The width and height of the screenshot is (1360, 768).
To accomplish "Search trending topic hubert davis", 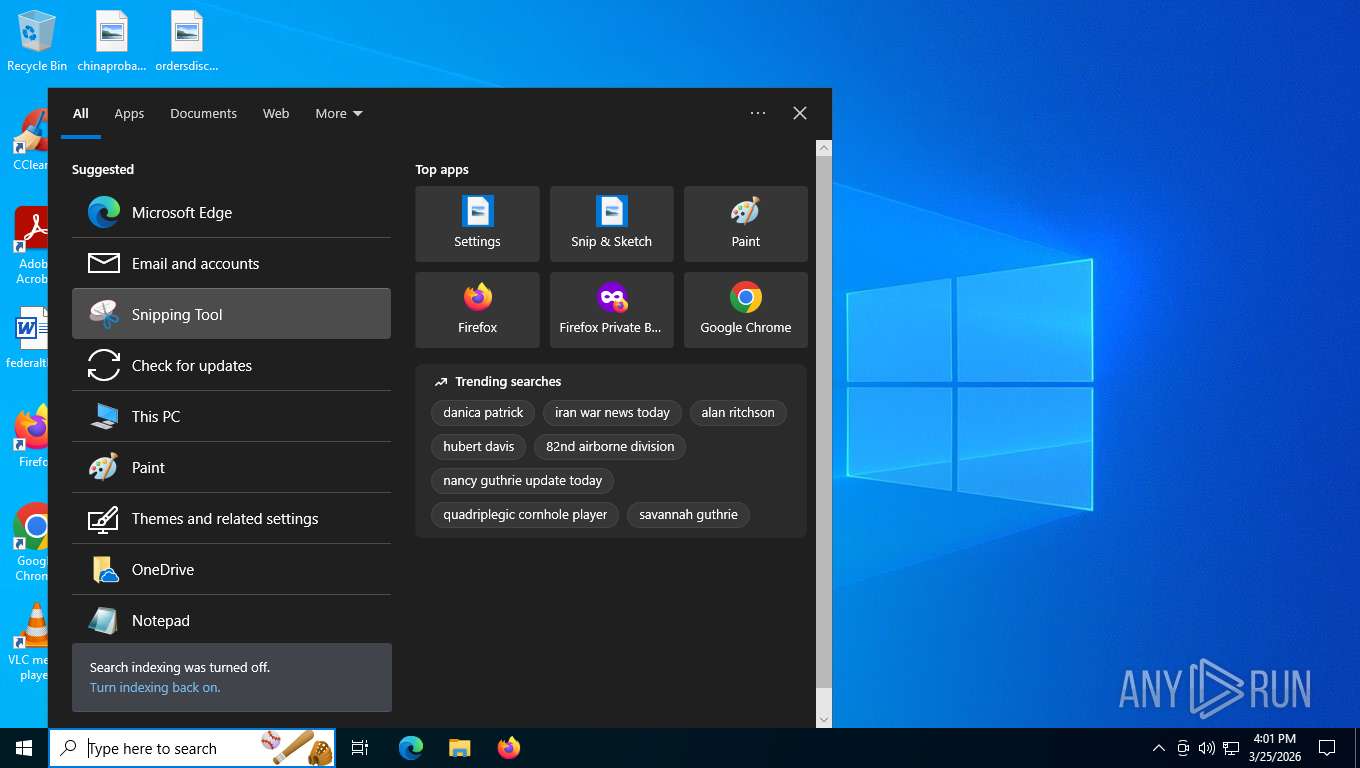I will coord(479,446).
